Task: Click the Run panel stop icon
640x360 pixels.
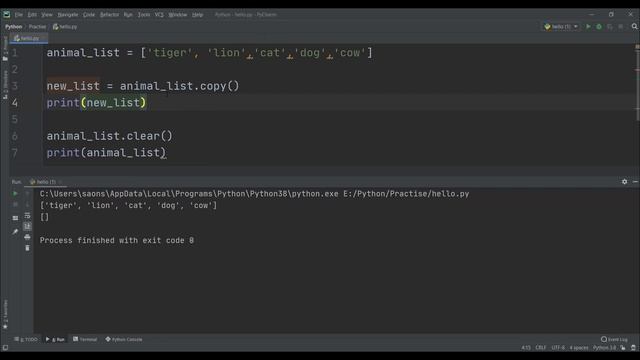Action: [x=15, y=204]
